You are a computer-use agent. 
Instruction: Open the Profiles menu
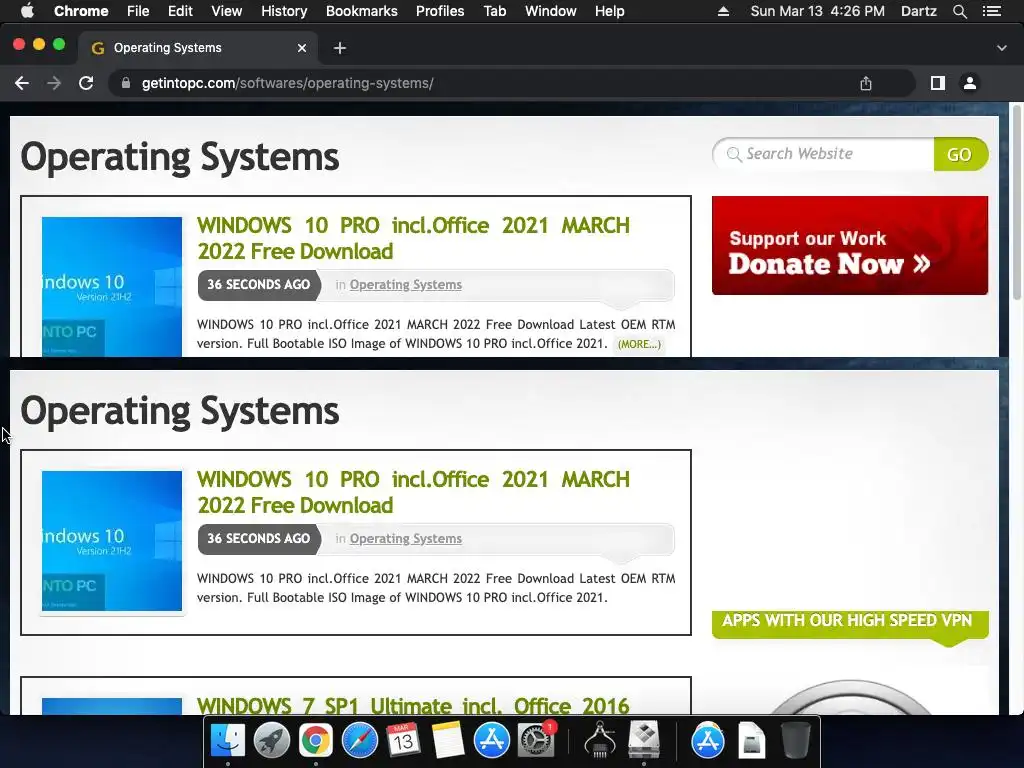pos(440,11)
